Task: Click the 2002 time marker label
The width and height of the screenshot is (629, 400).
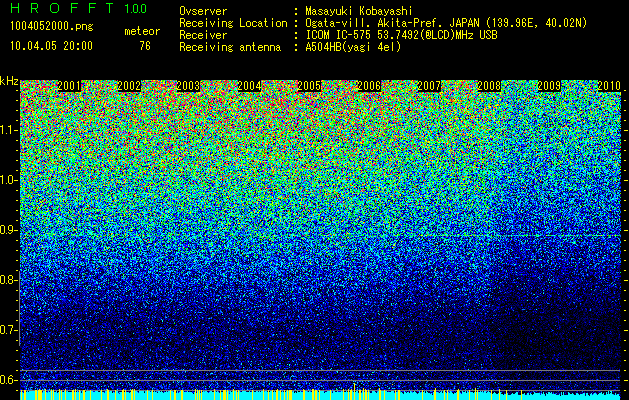Action: tap(129, 86)
